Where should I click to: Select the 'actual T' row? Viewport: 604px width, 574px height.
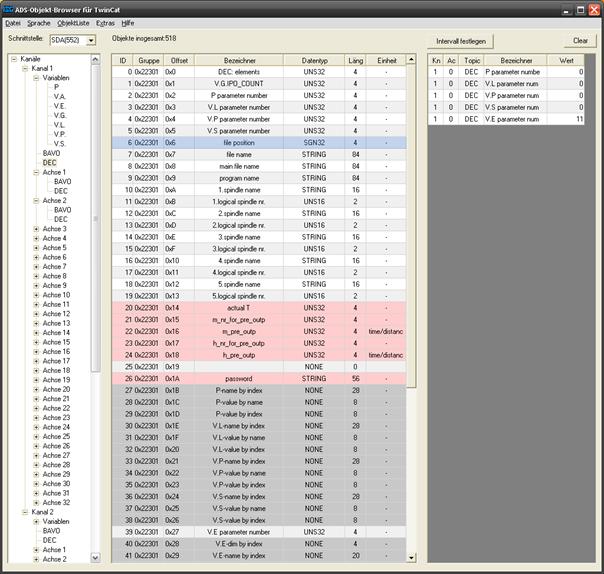259,308
